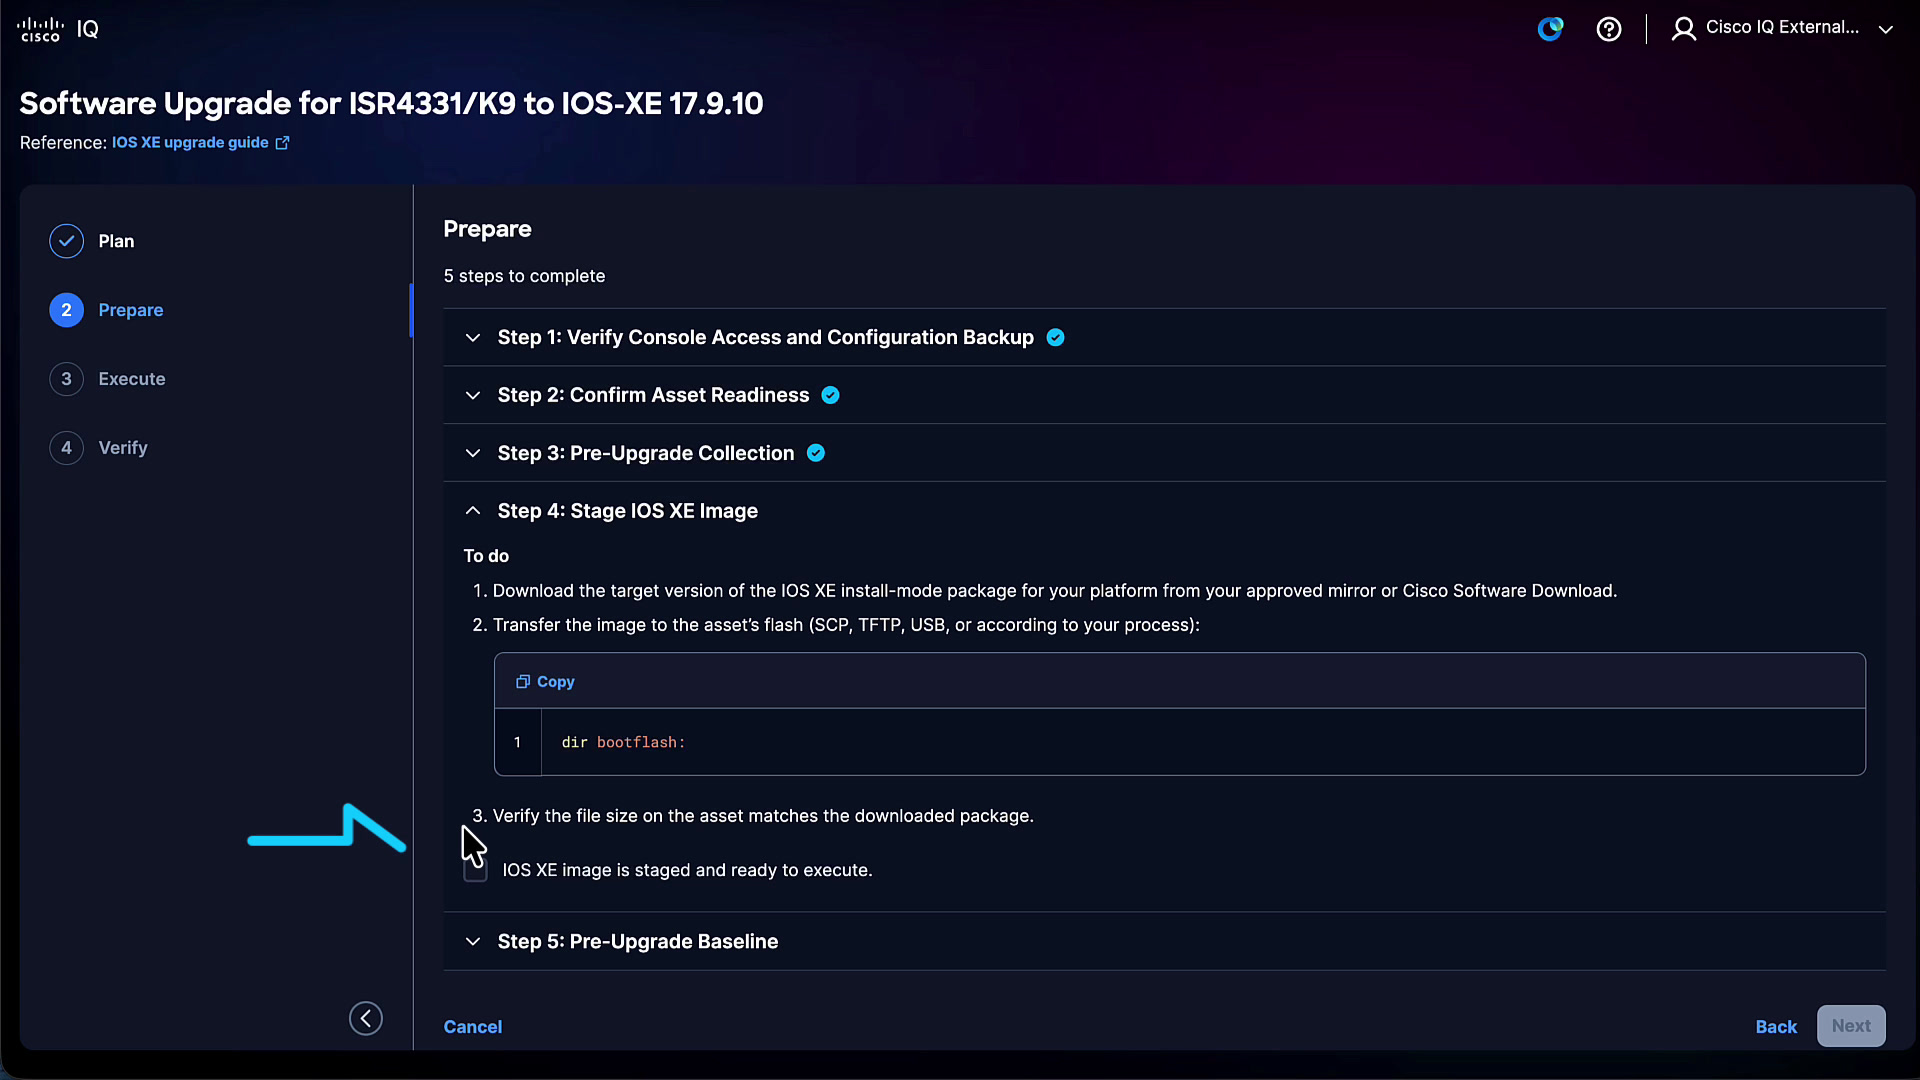This screenshot has height=1080, width=1920.
Task: Click the Copy icon in code block
Action: click(x=522, y=682)
